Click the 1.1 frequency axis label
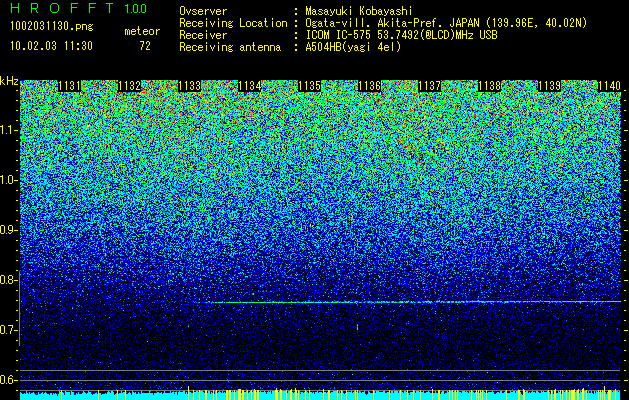The image size is (629, 400). (x=8, y=130)
